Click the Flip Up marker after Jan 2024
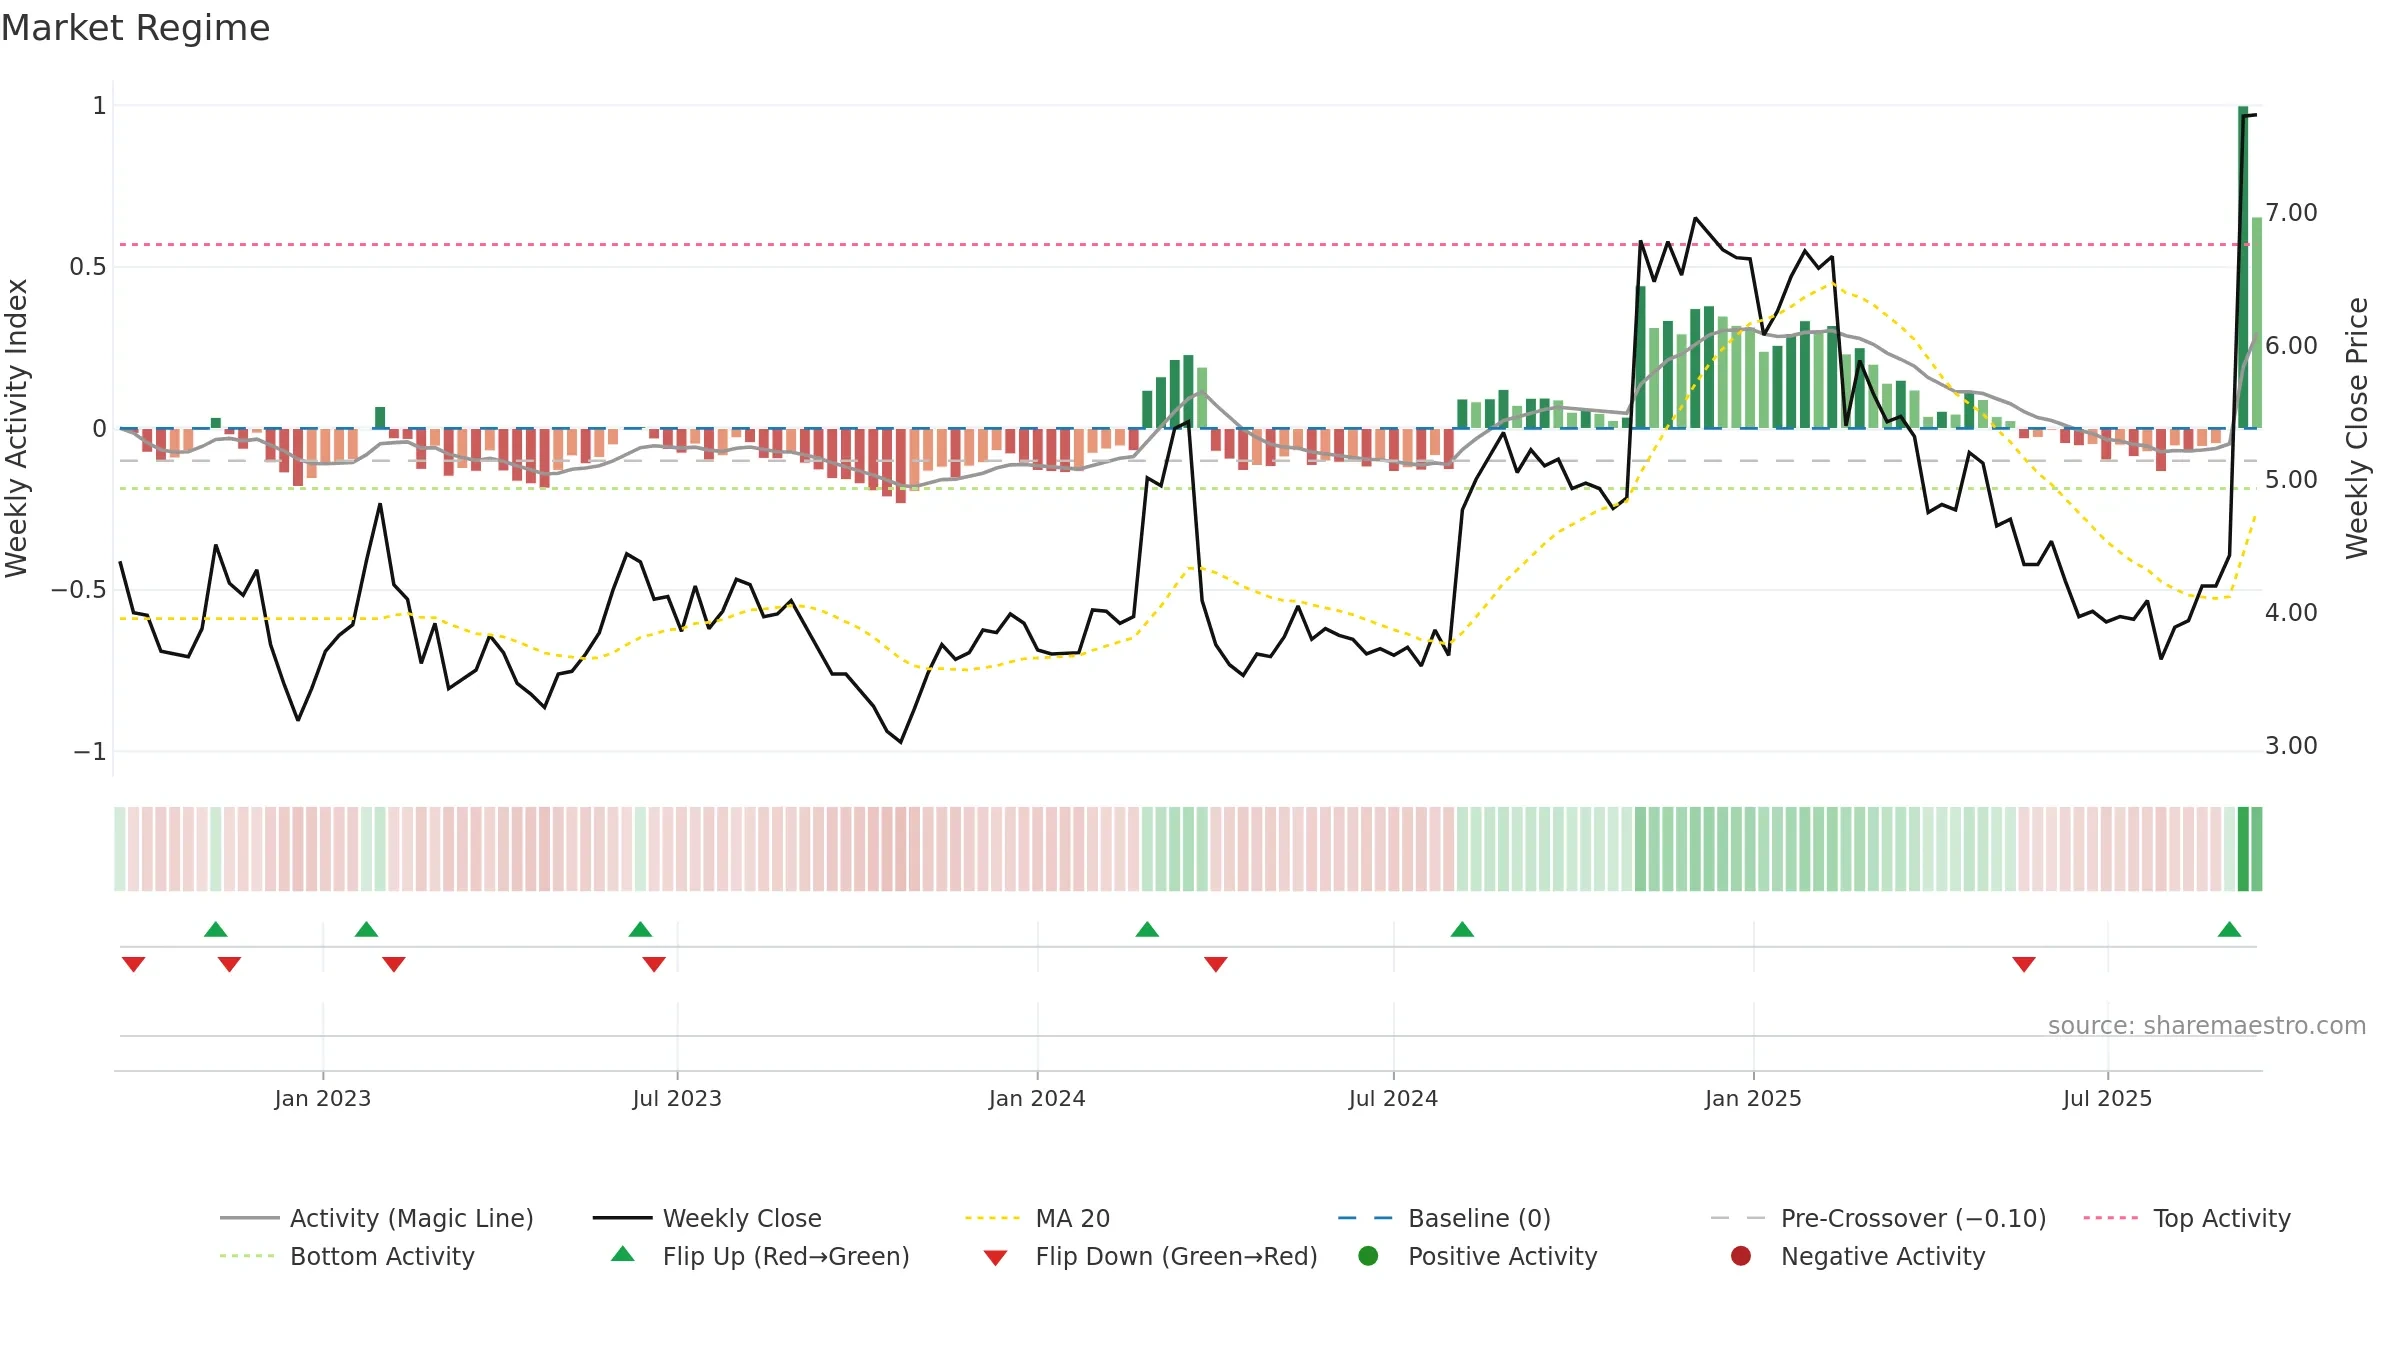 click(x=1147, y=929)
